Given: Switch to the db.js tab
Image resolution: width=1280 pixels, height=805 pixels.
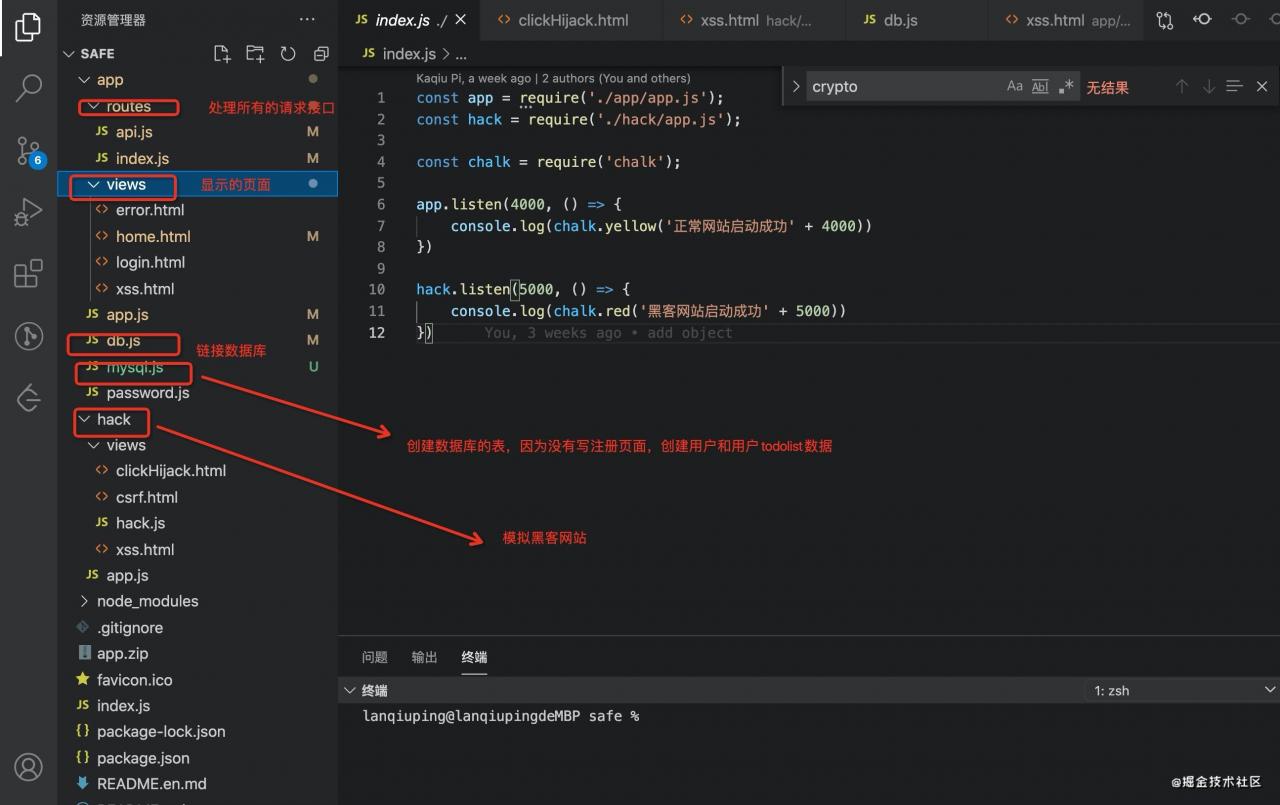Looking at the screenshot, I should click(899, 19).
